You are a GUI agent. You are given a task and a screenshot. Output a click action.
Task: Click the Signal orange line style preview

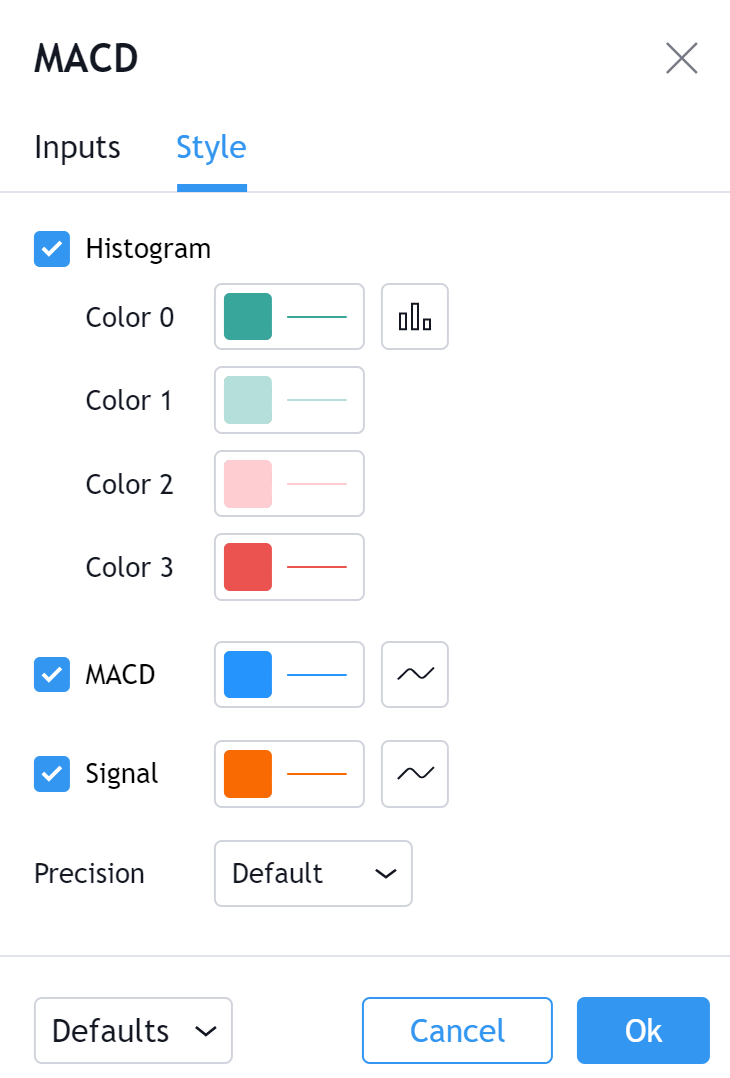click(317, 774)
